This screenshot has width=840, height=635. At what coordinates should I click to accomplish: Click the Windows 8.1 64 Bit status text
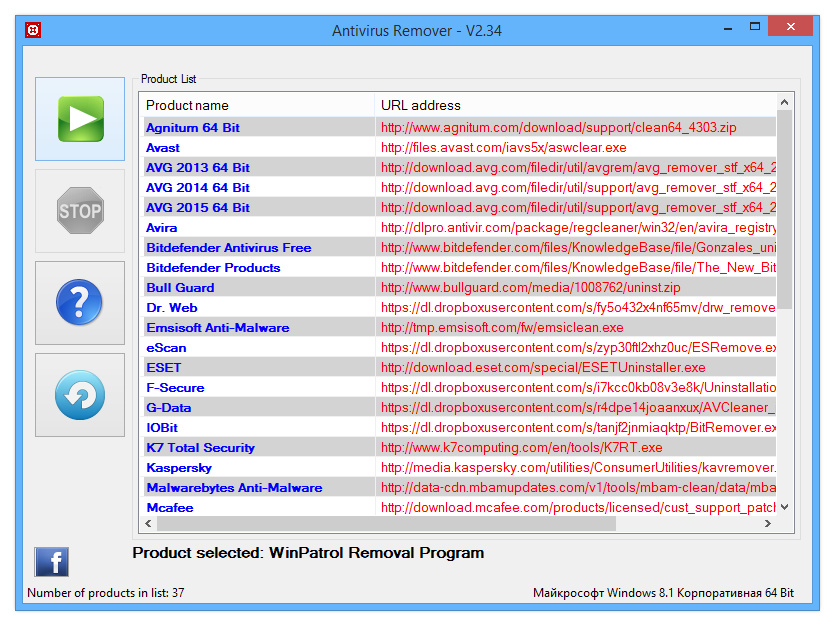click(663, 593)
